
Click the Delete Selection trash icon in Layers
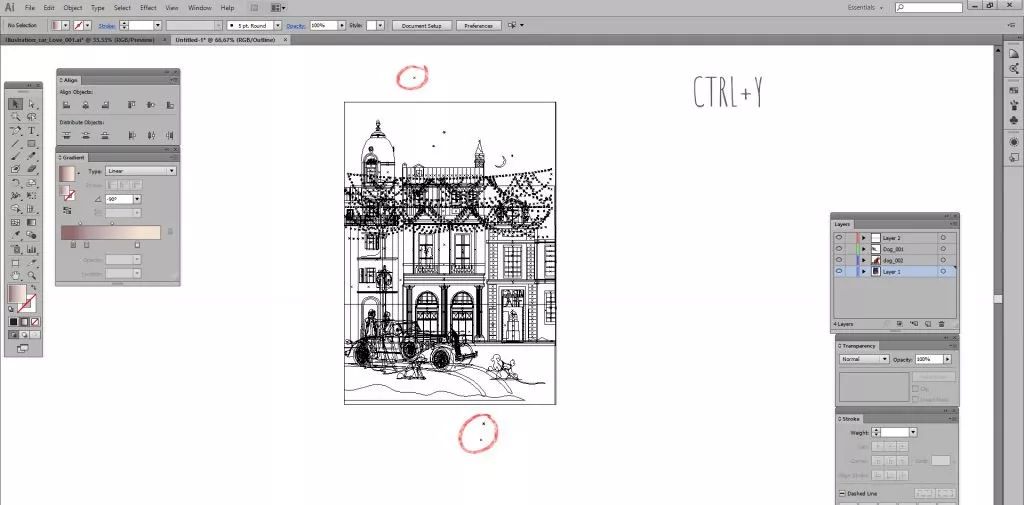click(x=941, y=324)
